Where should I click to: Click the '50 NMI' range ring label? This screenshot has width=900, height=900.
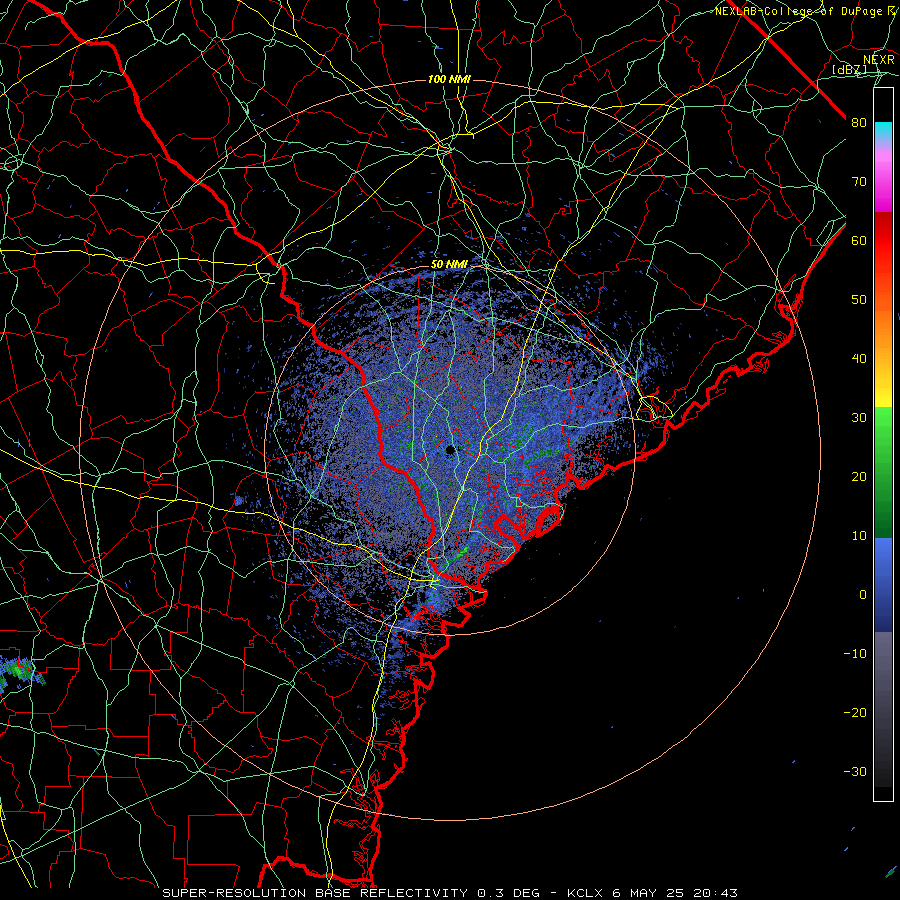click(449, 265)
